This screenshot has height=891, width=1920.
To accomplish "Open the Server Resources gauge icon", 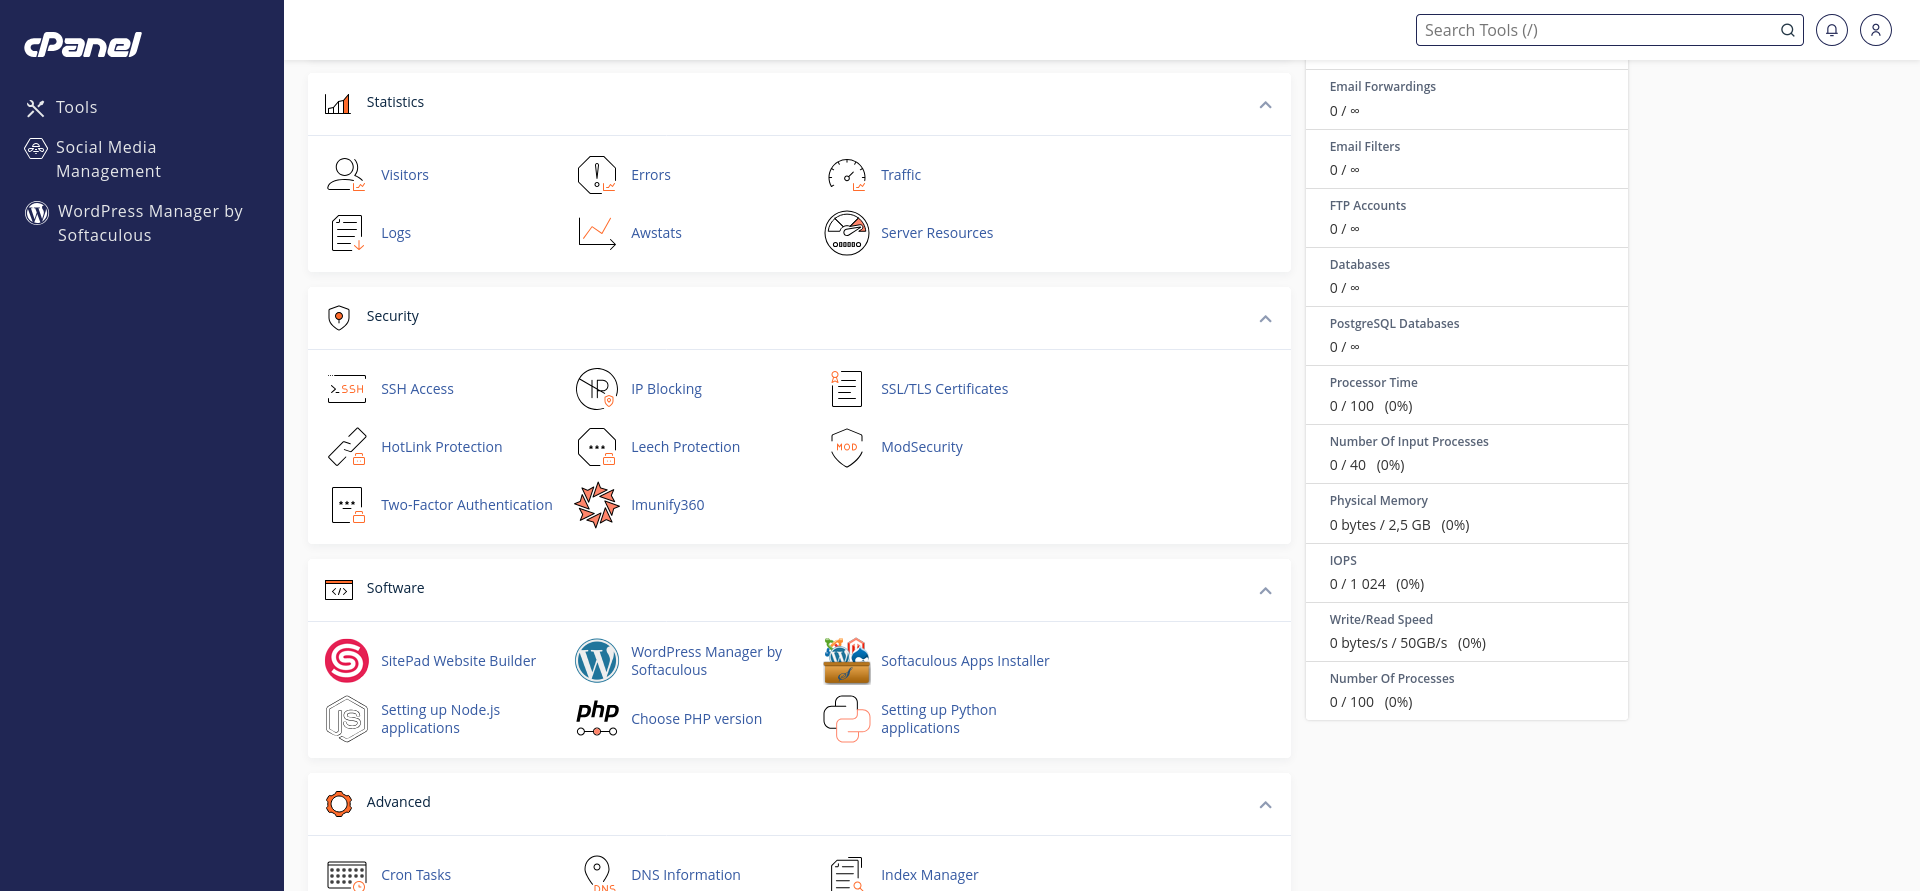I will tap(847, 233).
